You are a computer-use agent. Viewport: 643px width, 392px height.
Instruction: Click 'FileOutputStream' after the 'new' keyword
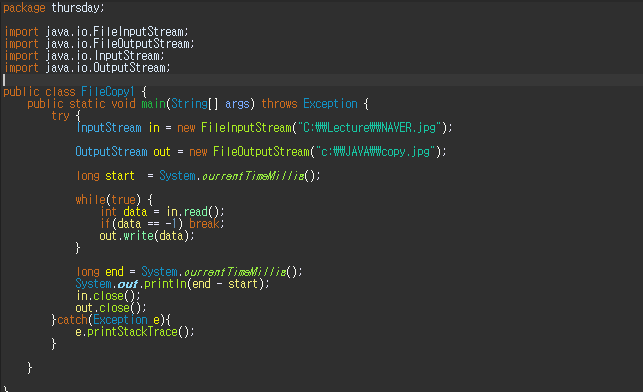point(261,152)
